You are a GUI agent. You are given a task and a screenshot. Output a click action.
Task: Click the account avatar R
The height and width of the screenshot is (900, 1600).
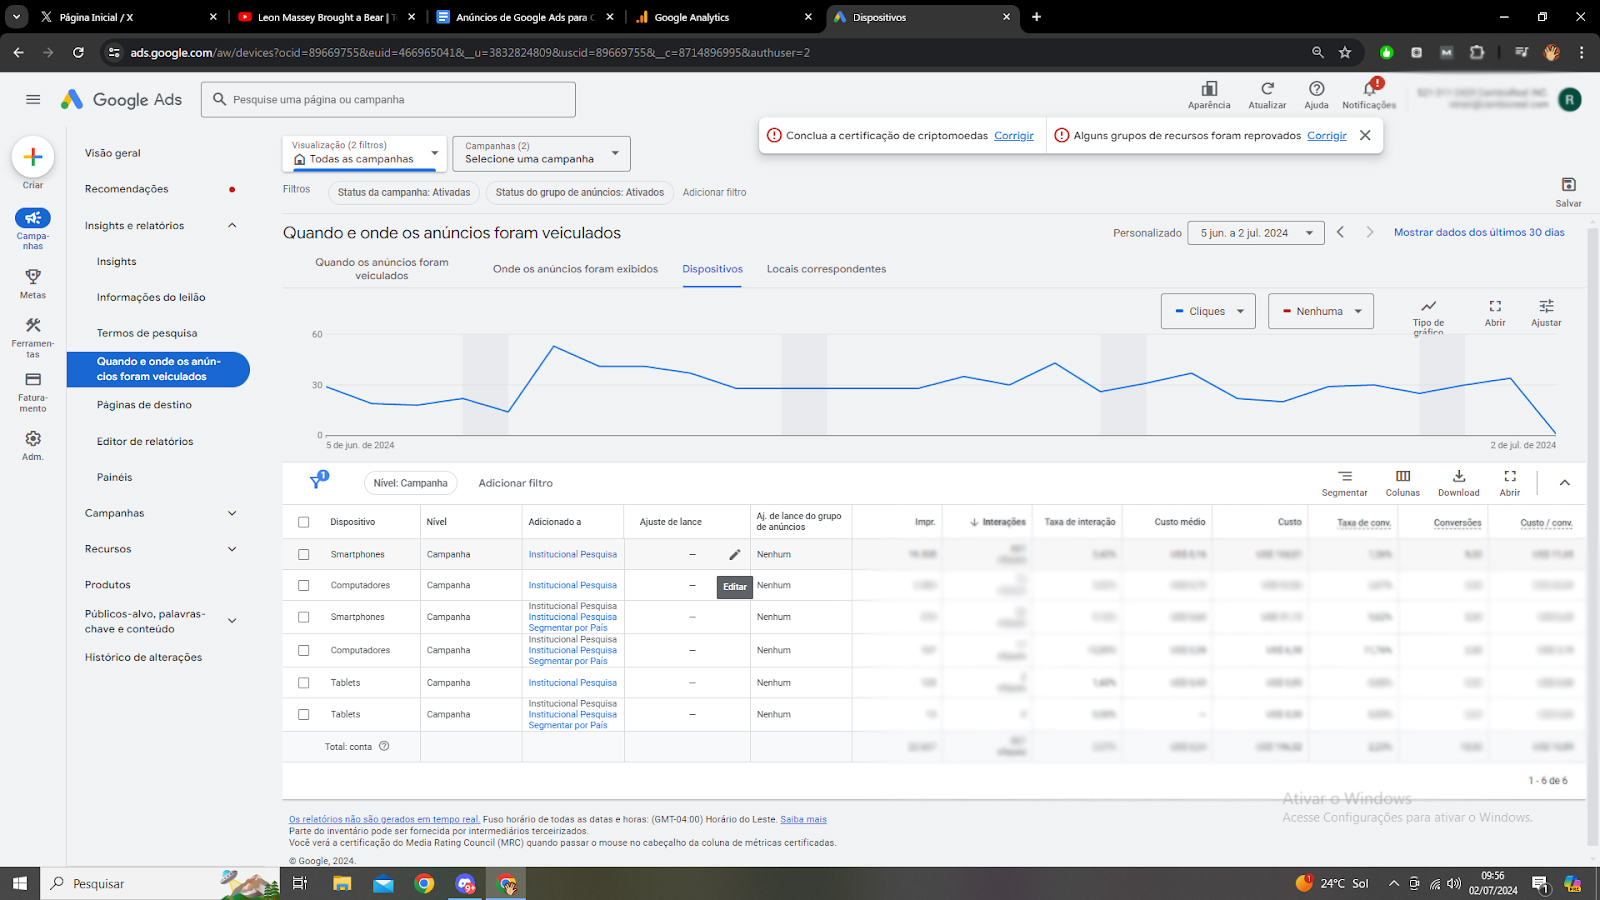pos(1570,99)
